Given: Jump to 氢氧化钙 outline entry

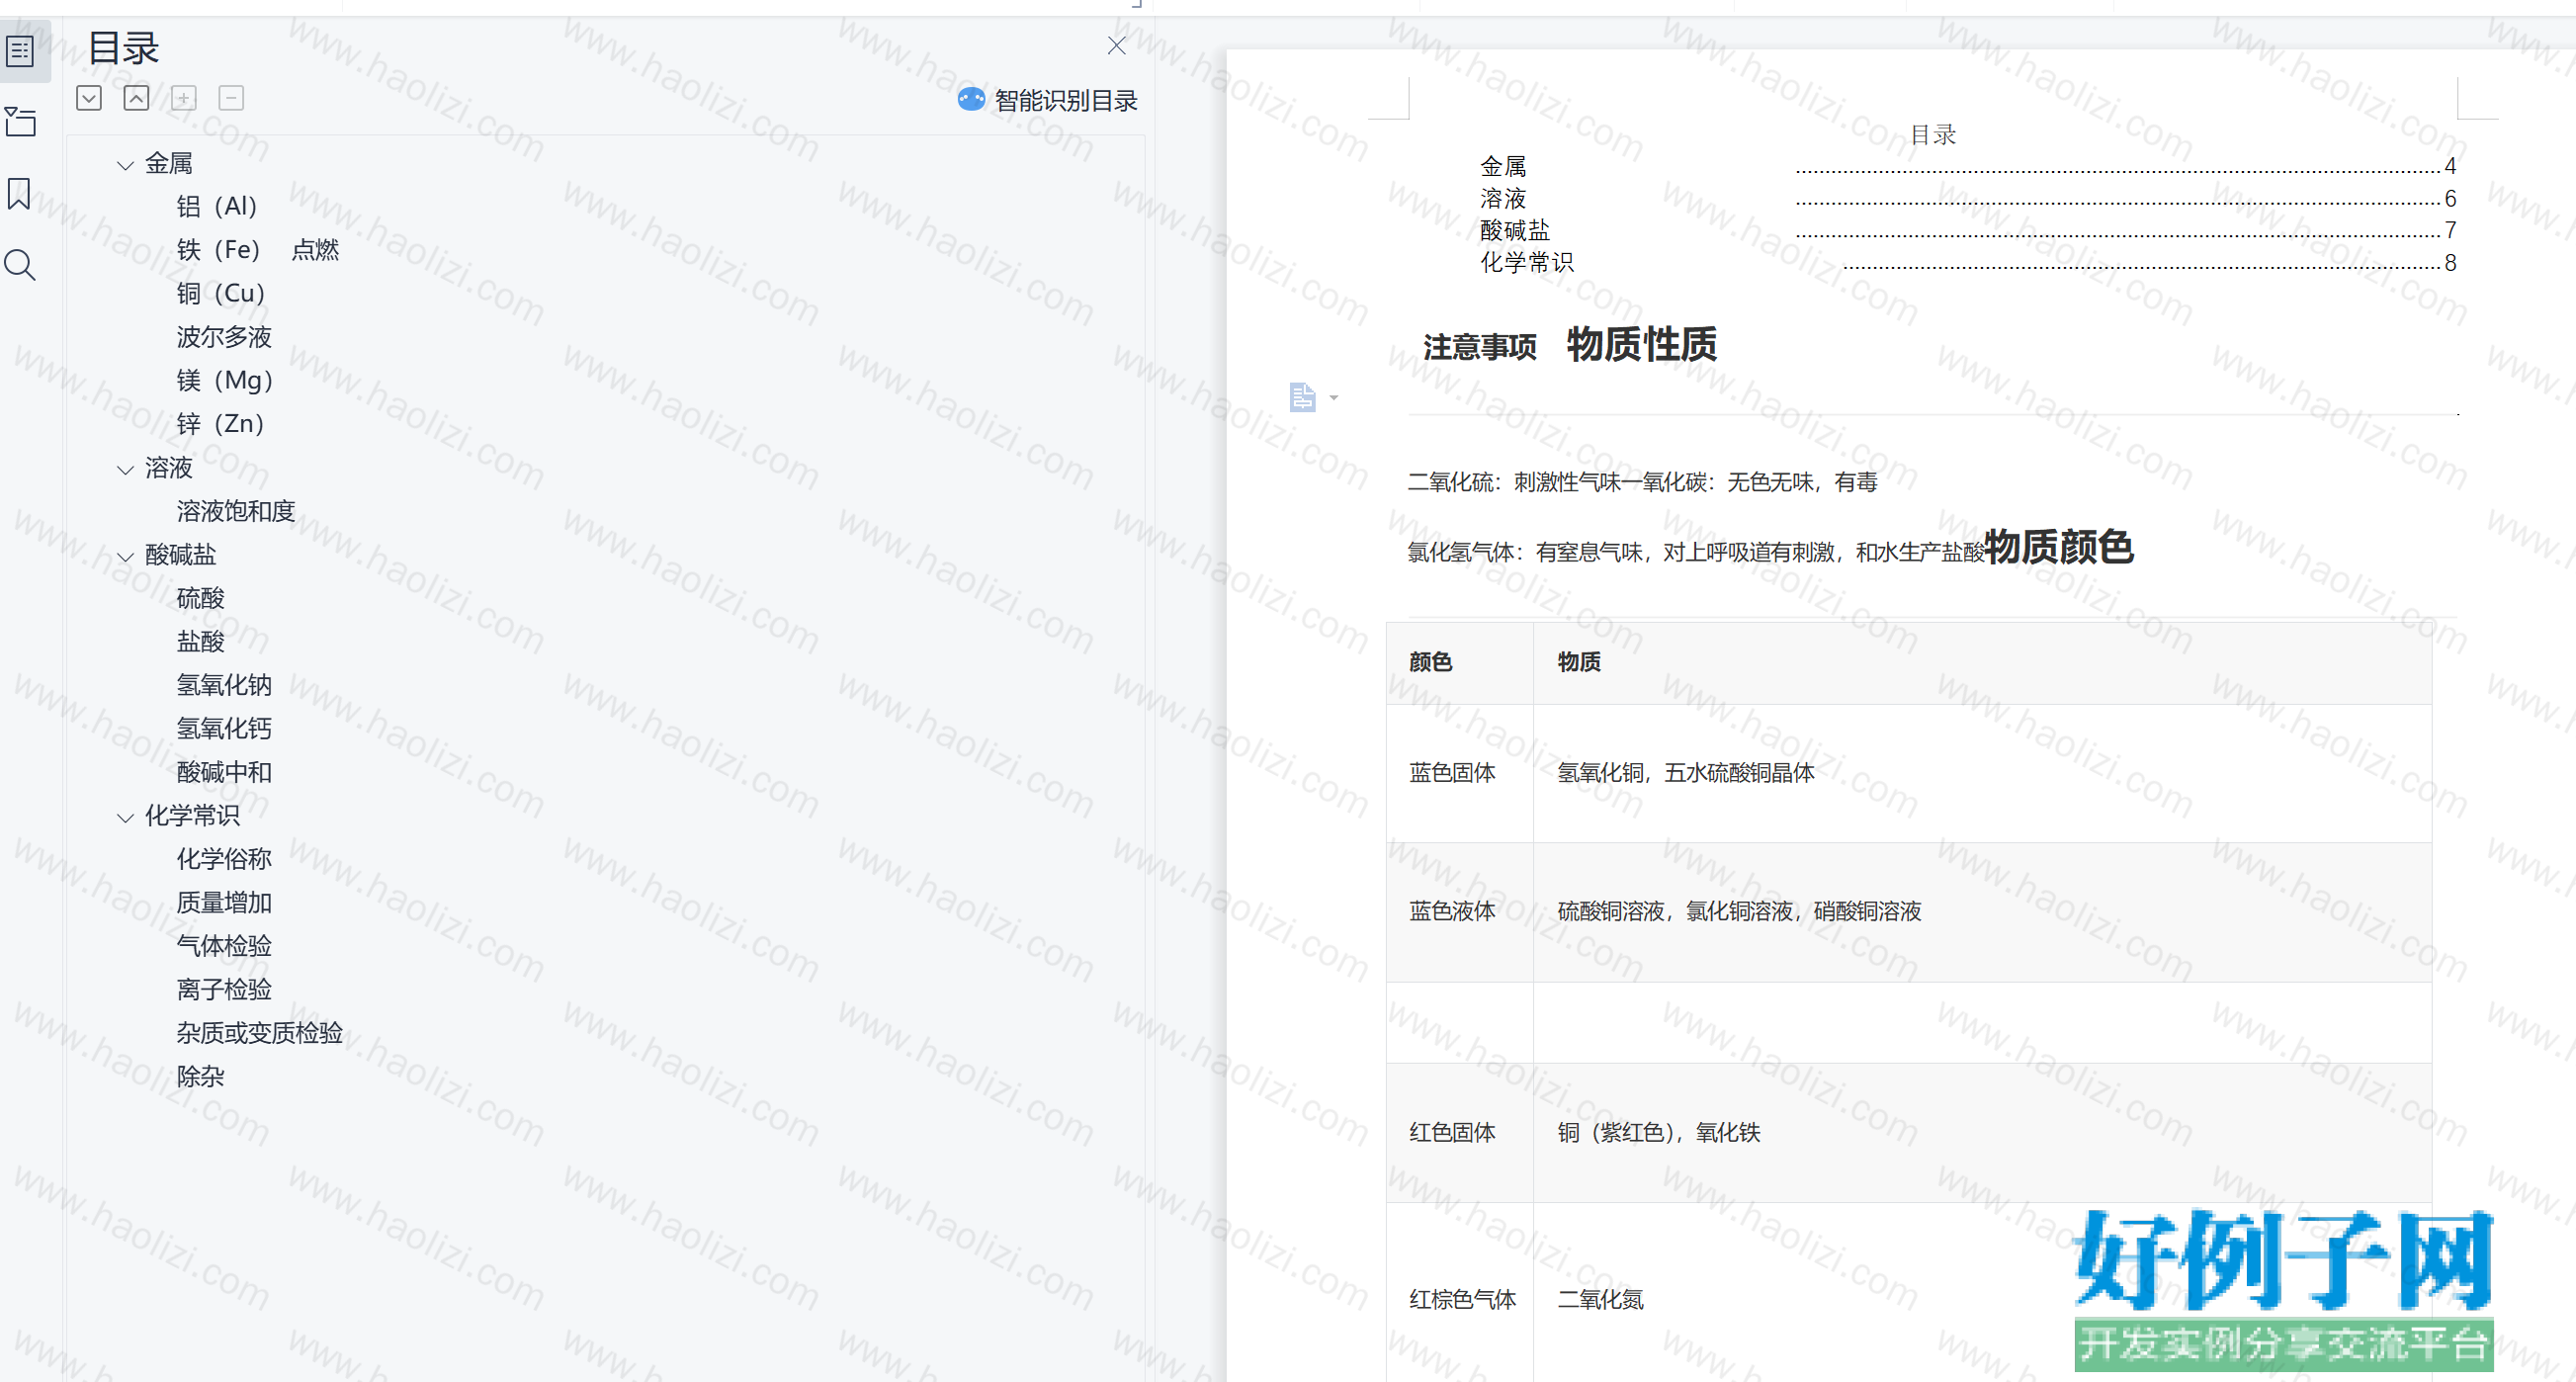Looking at the screenshot, I should [224, 728].
